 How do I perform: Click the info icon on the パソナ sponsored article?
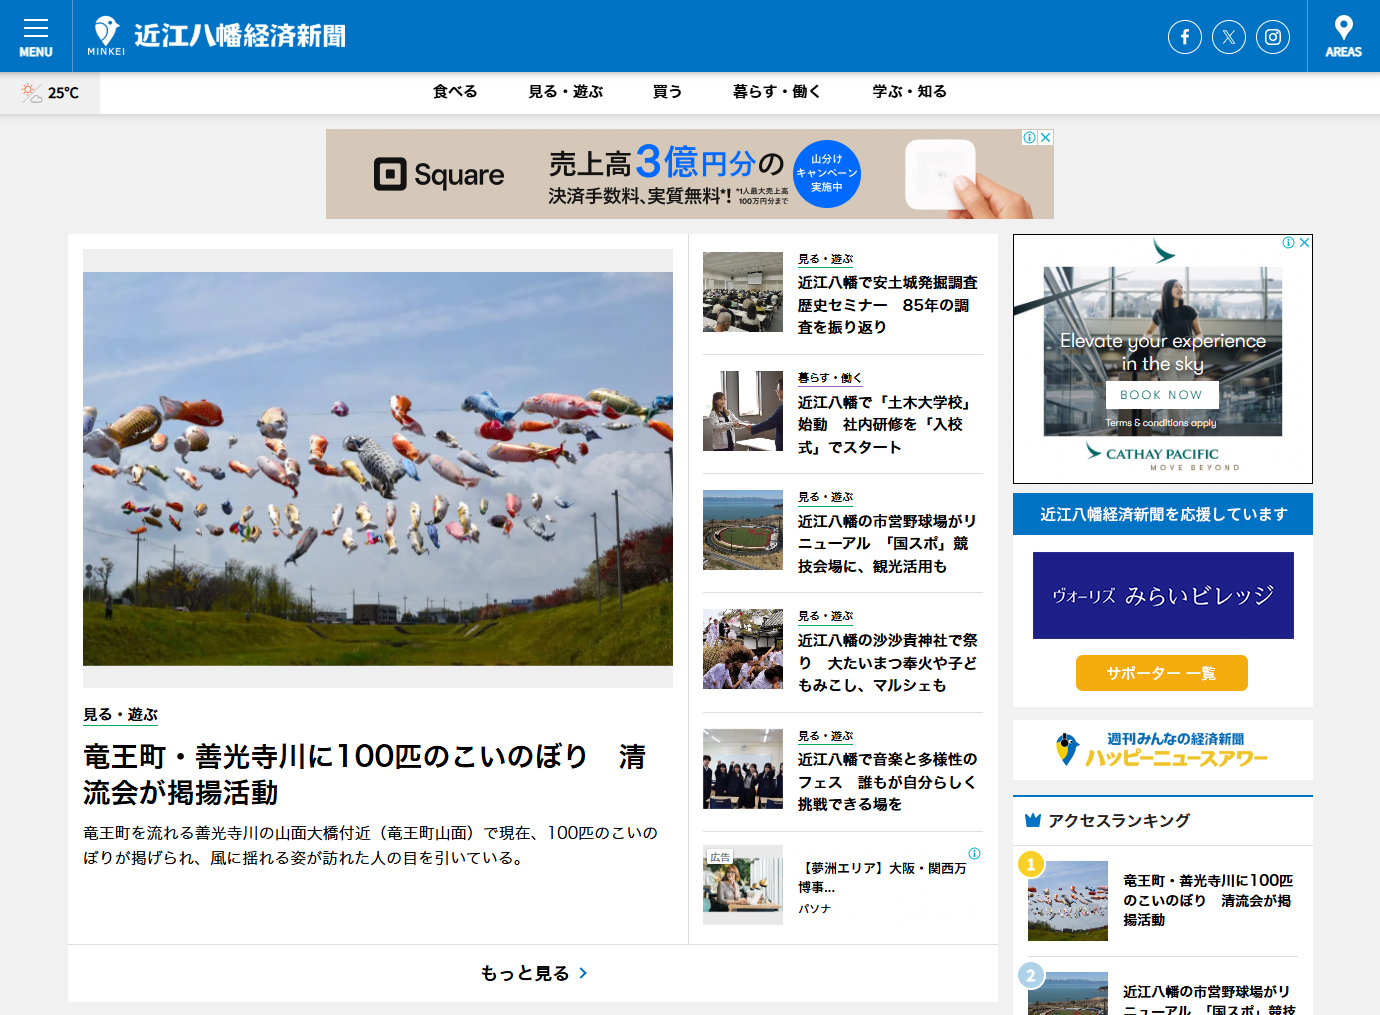click(x=975, y=854)
